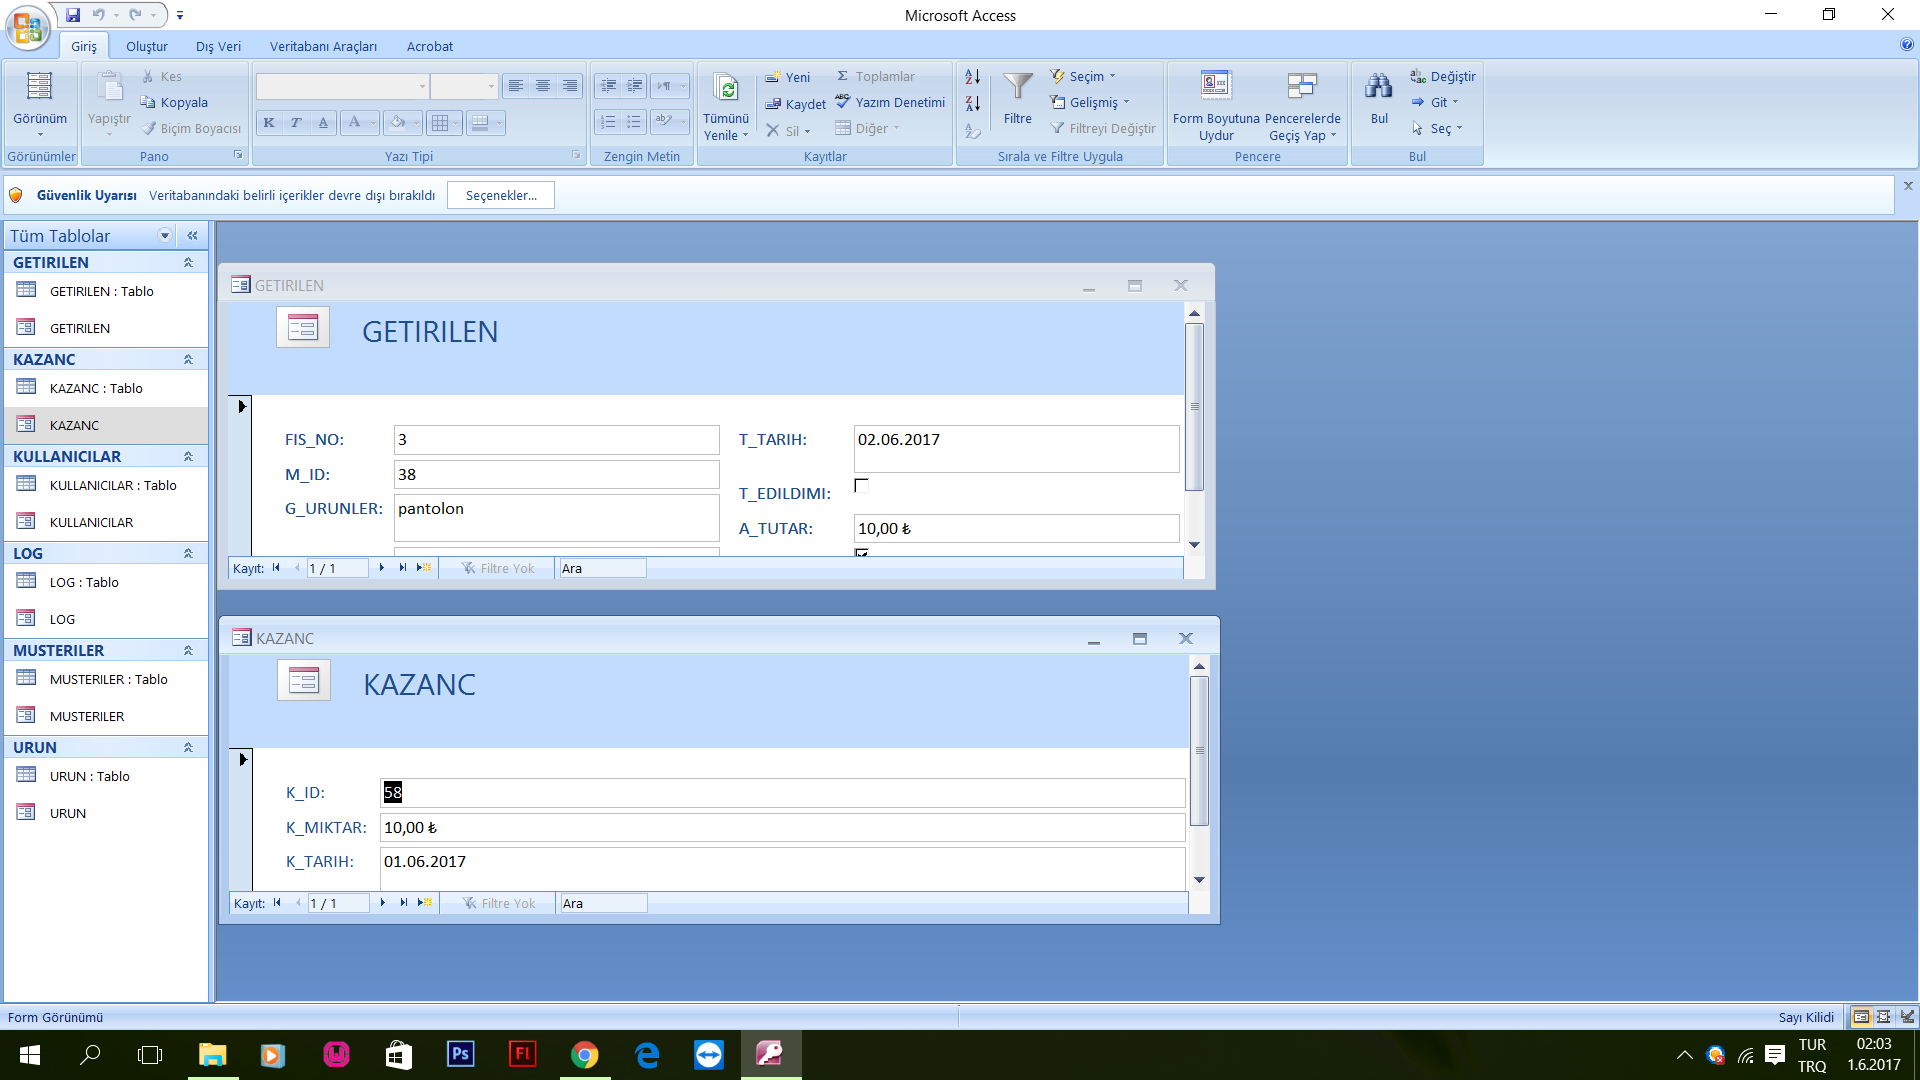Open the Tüm Tablolar dropdown arrow
Screen dimensions: 1920x1080
click(x=165, y=236)
